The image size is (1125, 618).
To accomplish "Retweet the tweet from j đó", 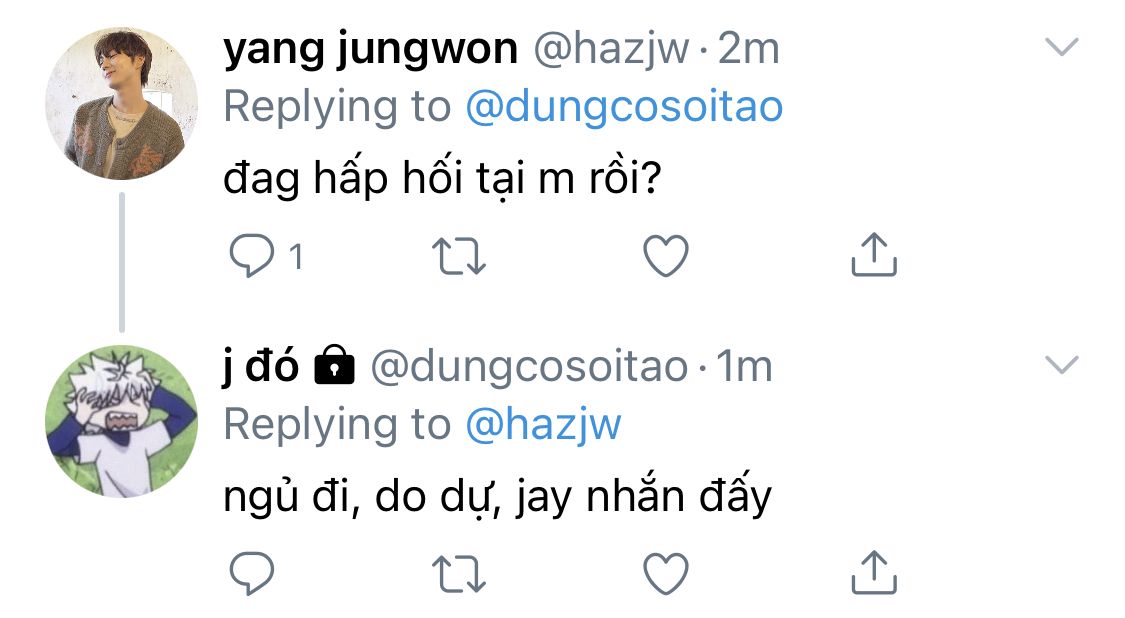I will pos(459,573).
